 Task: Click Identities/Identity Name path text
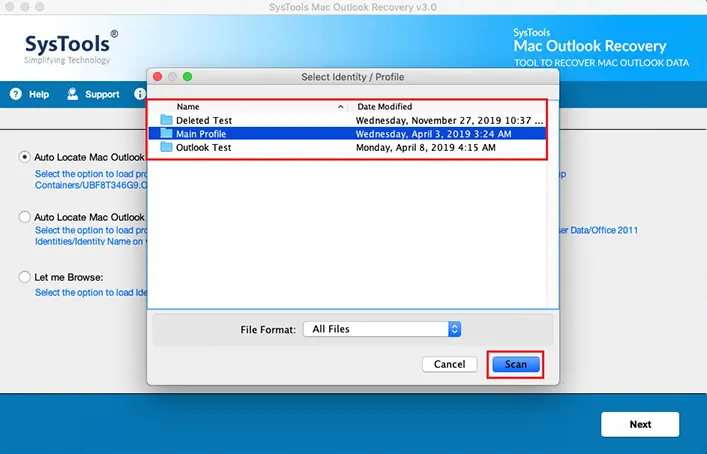pos(89,242)
